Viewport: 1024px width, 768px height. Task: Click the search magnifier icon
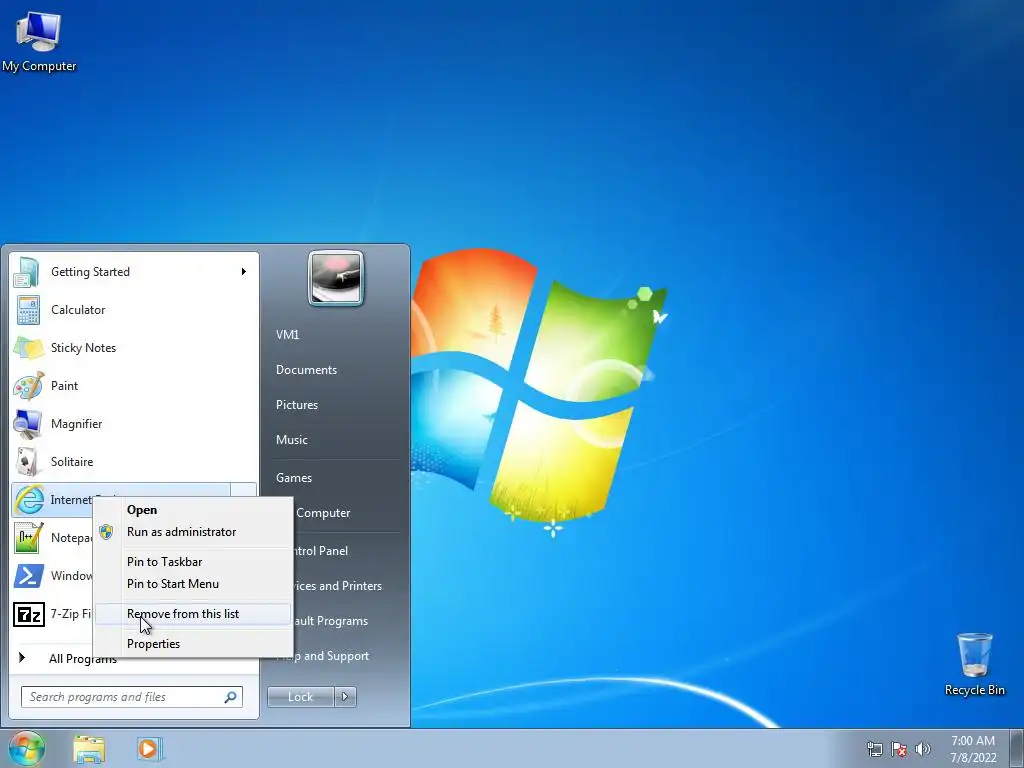tap(231, 697)
